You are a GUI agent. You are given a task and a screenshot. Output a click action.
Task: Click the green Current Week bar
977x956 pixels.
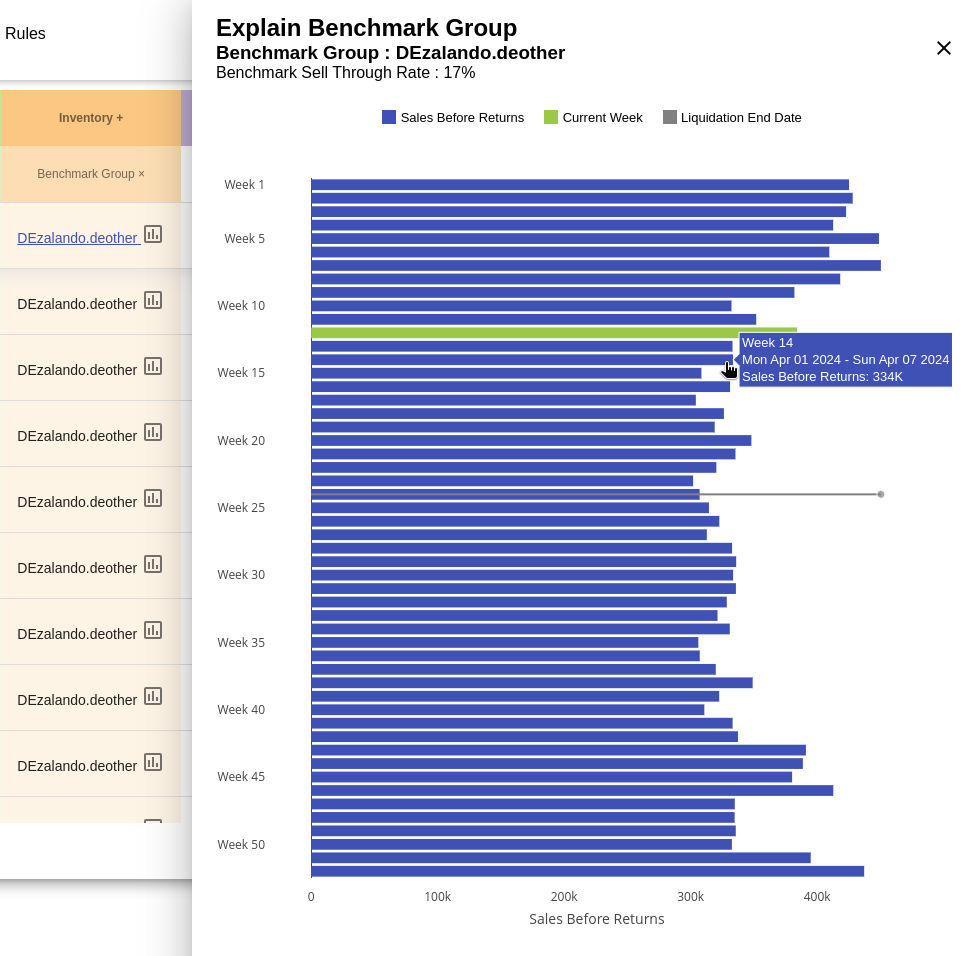point(554,333)
